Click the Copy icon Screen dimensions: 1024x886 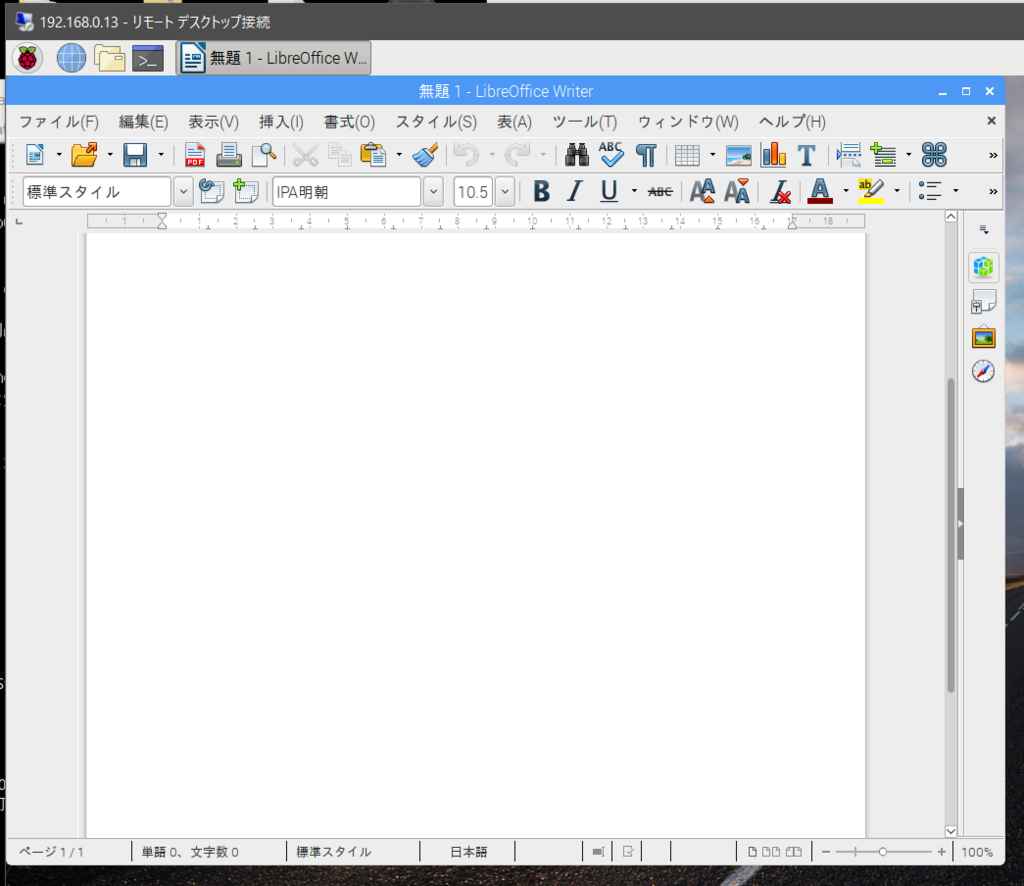pos(340,155)
